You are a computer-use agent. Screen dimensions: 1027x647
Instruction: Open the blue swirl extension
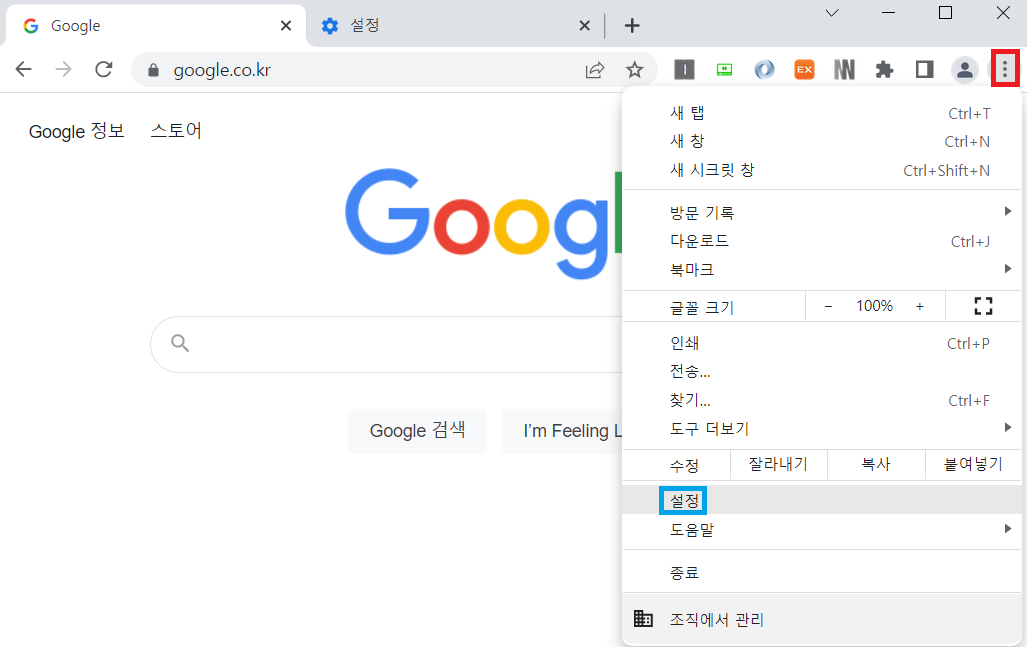pos(764,69)
